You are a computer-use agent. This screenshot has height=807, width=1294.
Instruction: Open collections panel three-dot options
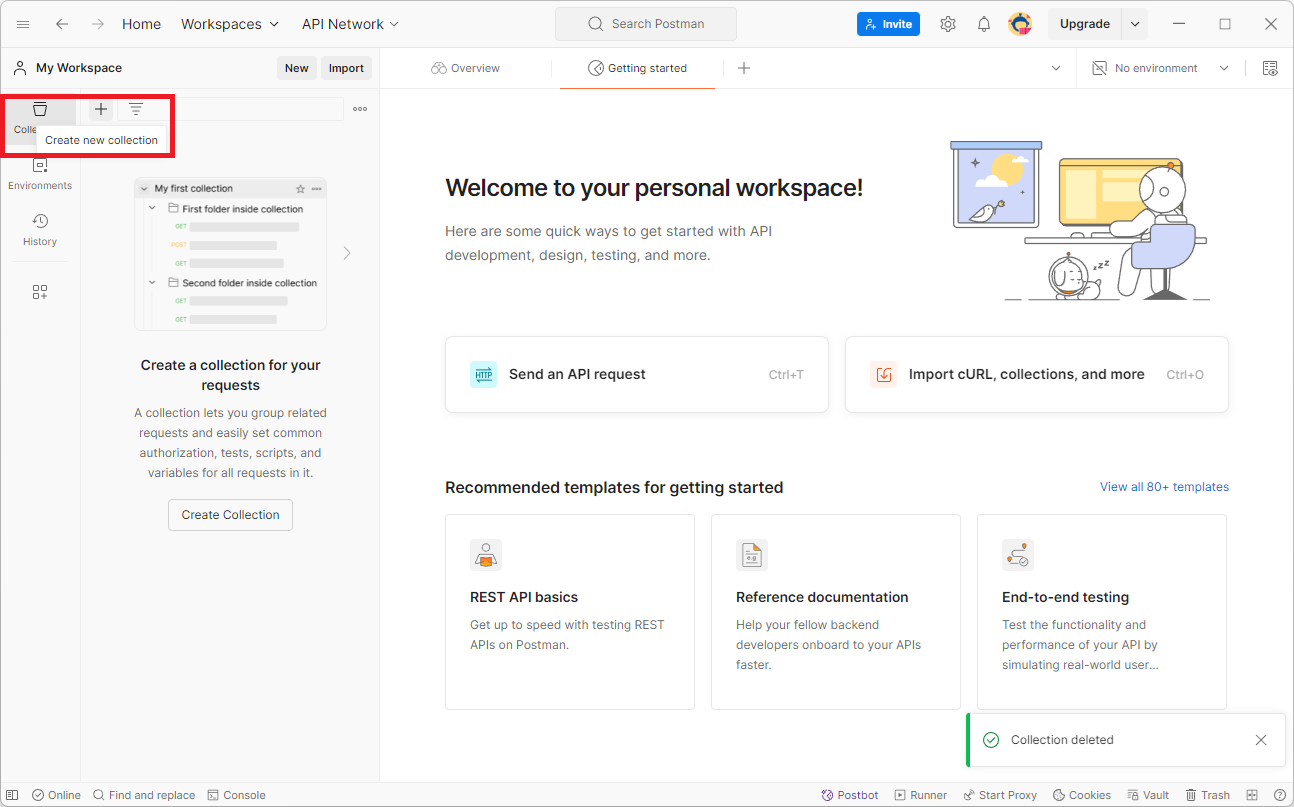pos(360,109)
